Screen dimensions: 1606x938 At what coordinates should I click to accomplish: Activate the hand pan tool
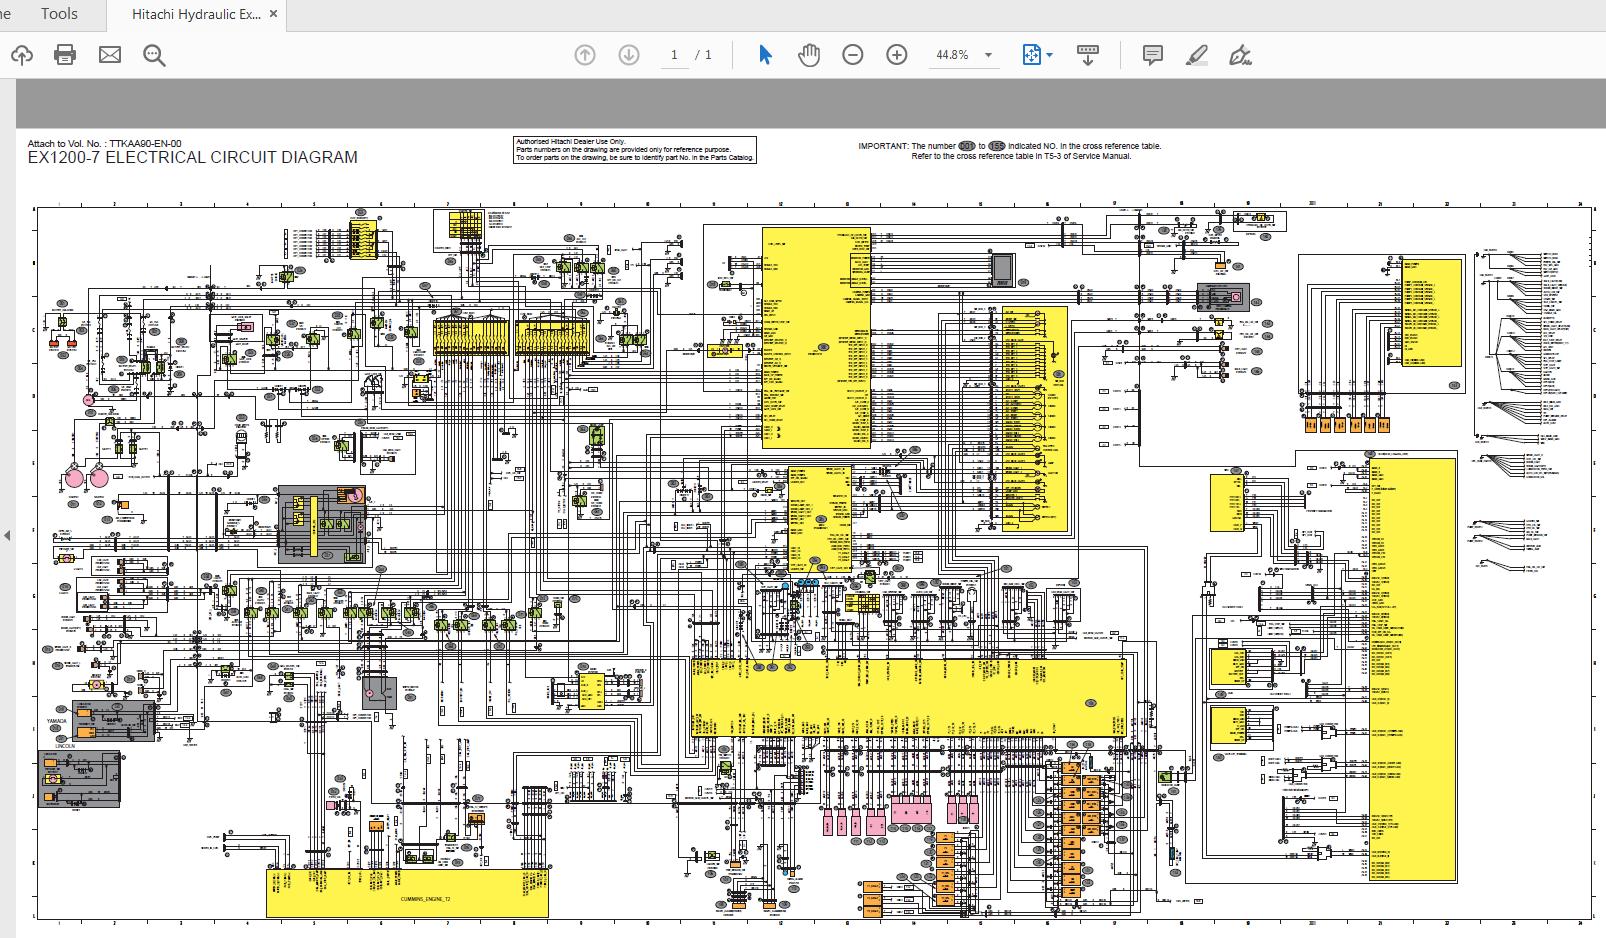coord(809,55)
